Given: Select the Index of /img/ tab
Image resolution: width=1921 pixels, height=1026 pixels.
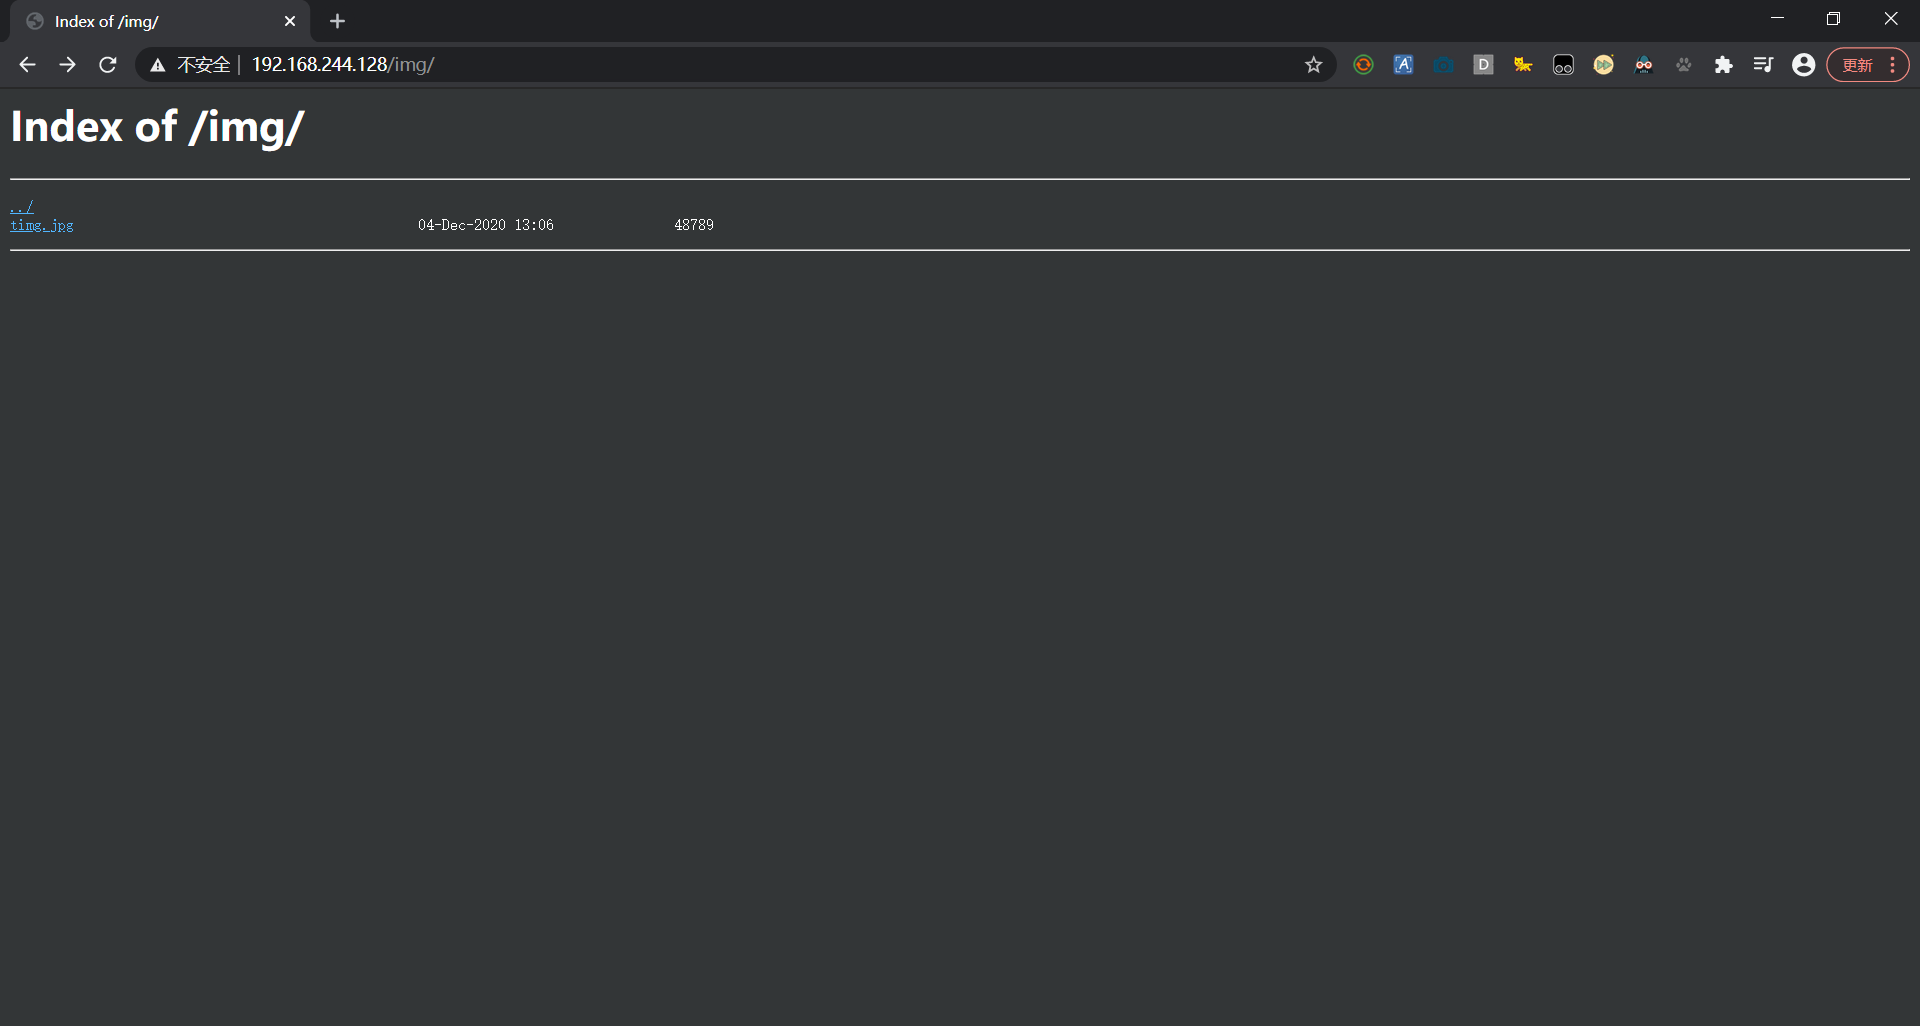Looking at the screenshot, I should (x=160, y=21).
